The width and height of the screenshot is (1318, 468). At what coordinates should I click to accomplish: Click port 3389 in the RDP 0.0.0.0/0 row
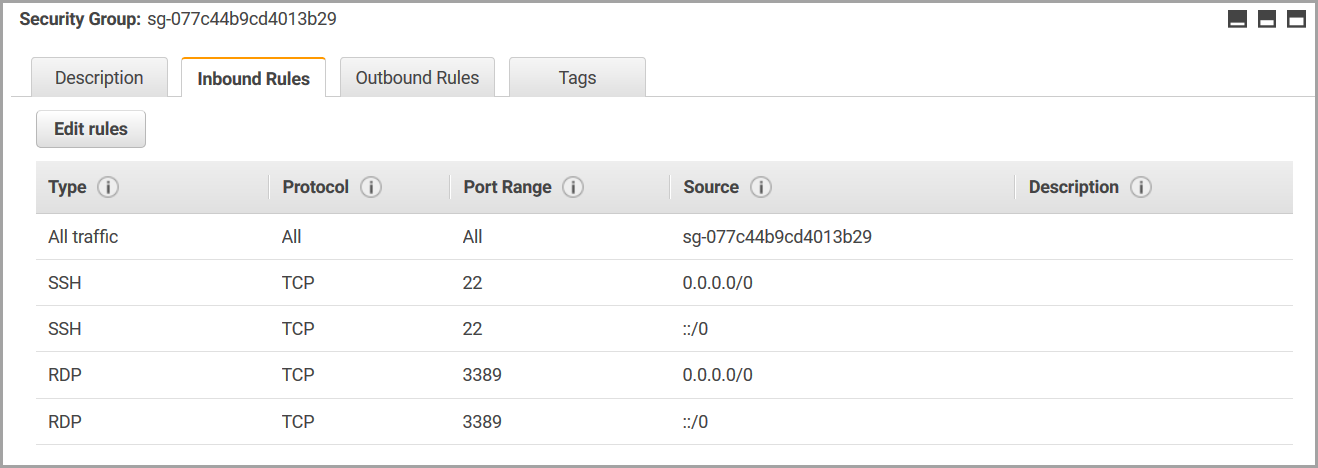tap(482, 375)
